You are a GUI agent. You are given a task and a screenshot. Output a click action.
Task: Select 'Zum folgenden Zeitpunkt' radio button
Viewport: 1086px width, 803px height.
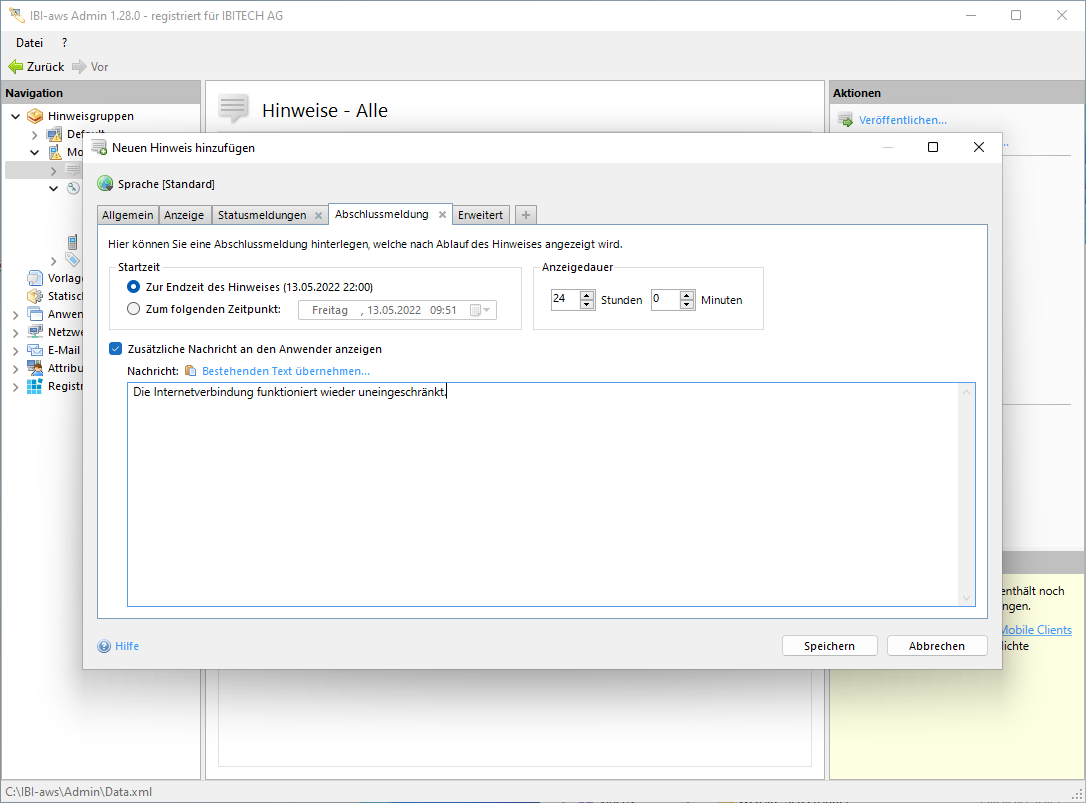click(x=134, y=310)
